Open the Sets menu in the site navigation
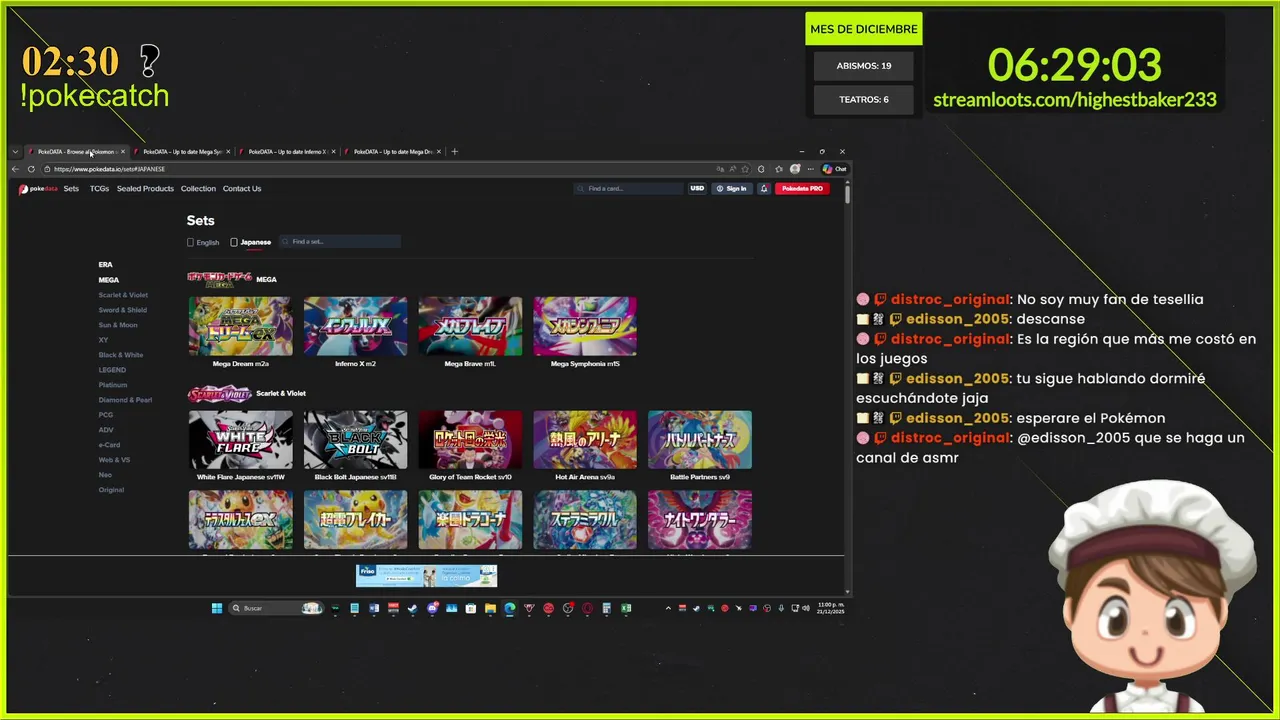Image resolution: width=1280 pixels, height=720 pixels. coord(71,188)
